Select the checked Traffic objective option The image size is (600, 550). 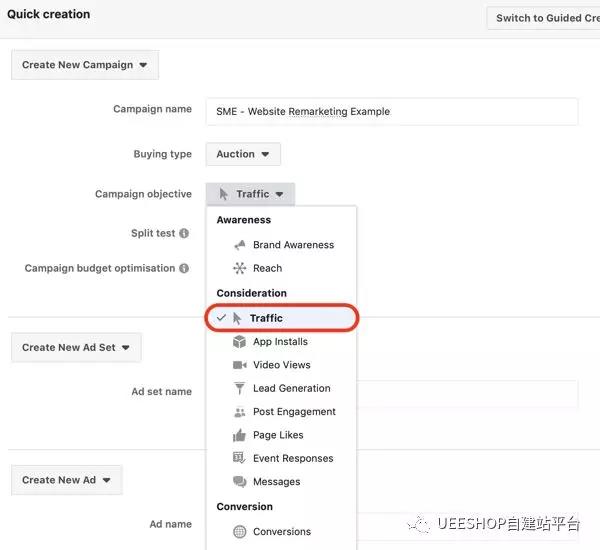point(281,318)
